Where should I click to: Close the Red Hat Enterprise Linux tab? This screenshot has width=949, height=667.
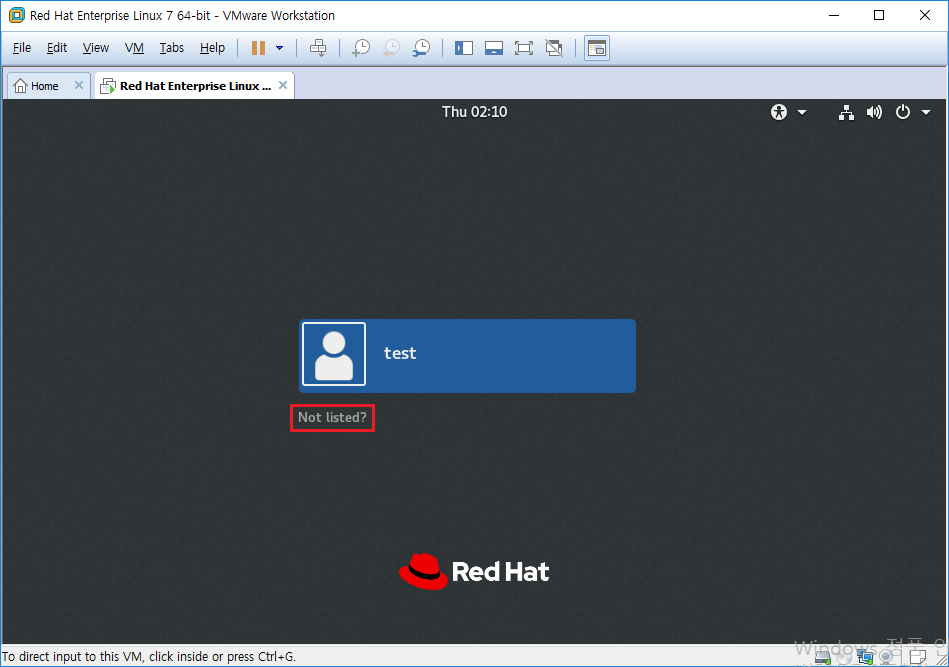pyautogui.click(x=283, y=85)
